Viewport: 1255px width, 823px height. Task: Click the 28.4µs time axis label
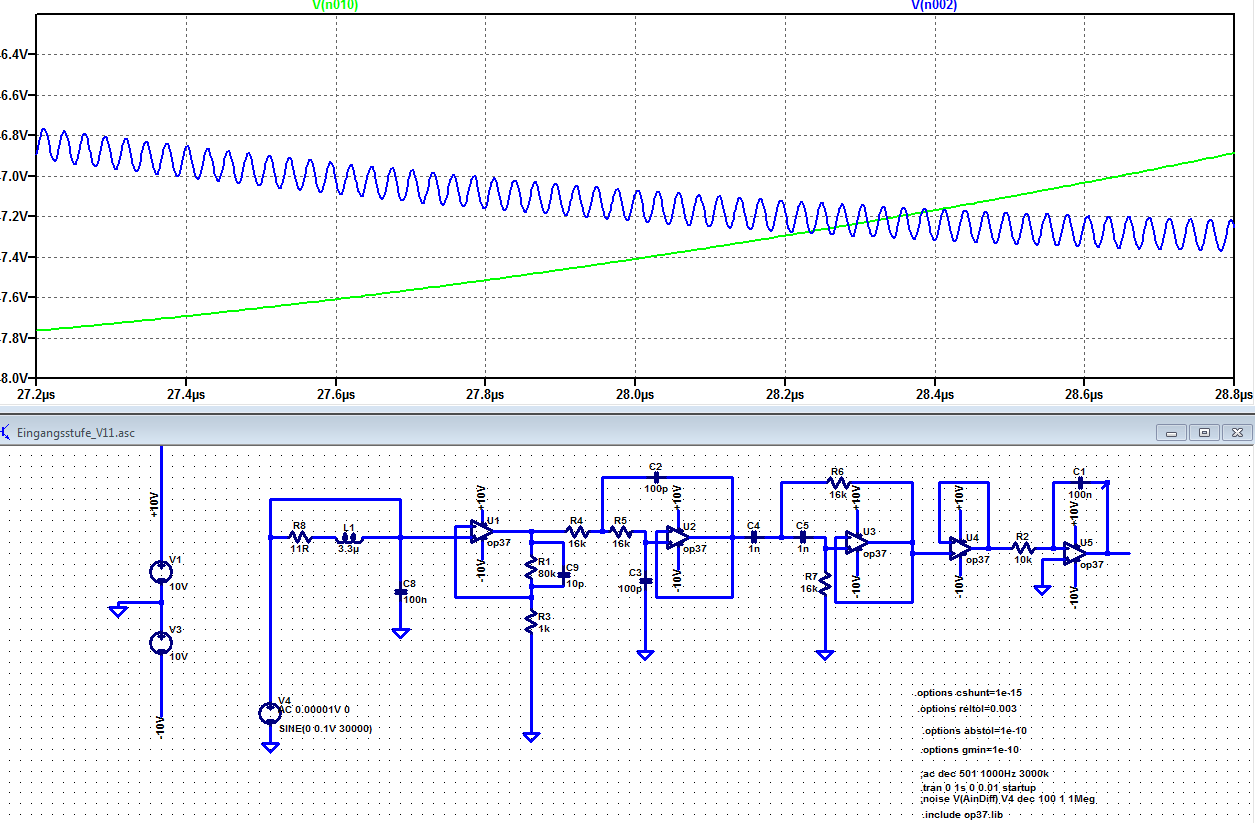[934, 395]
